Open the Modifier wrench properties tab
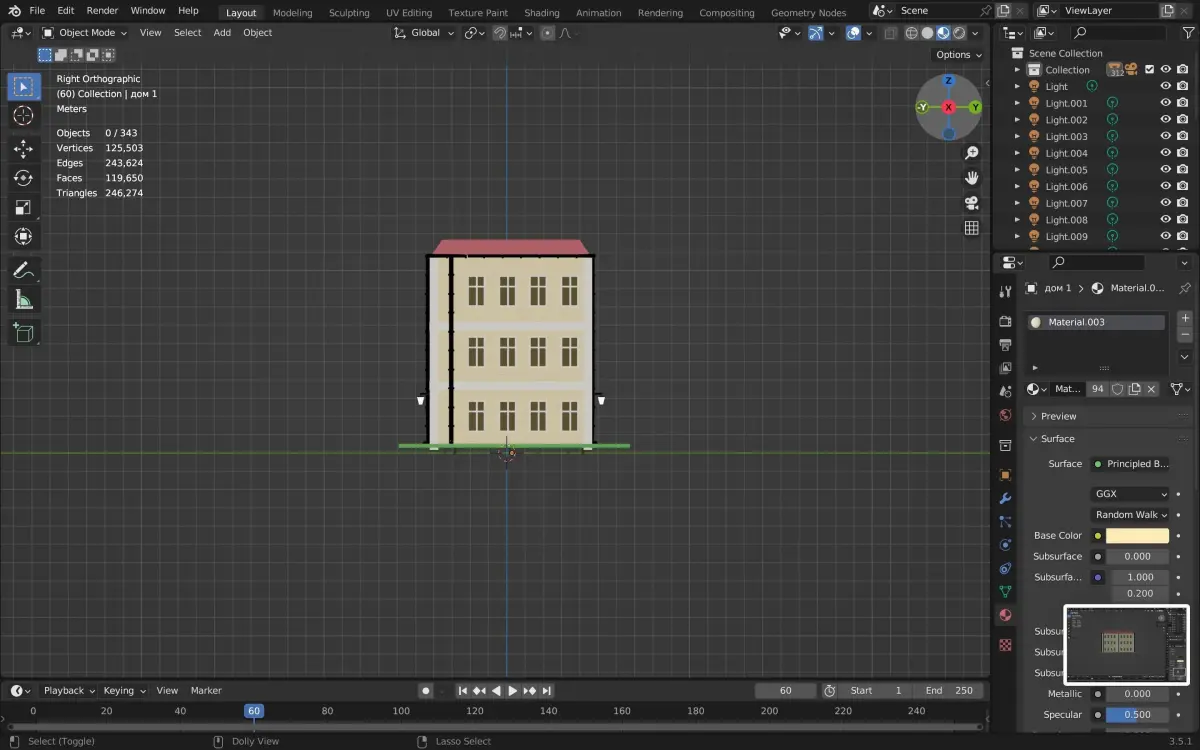This screenshot has height=750, width=1200. click(x=1006, y=498)
